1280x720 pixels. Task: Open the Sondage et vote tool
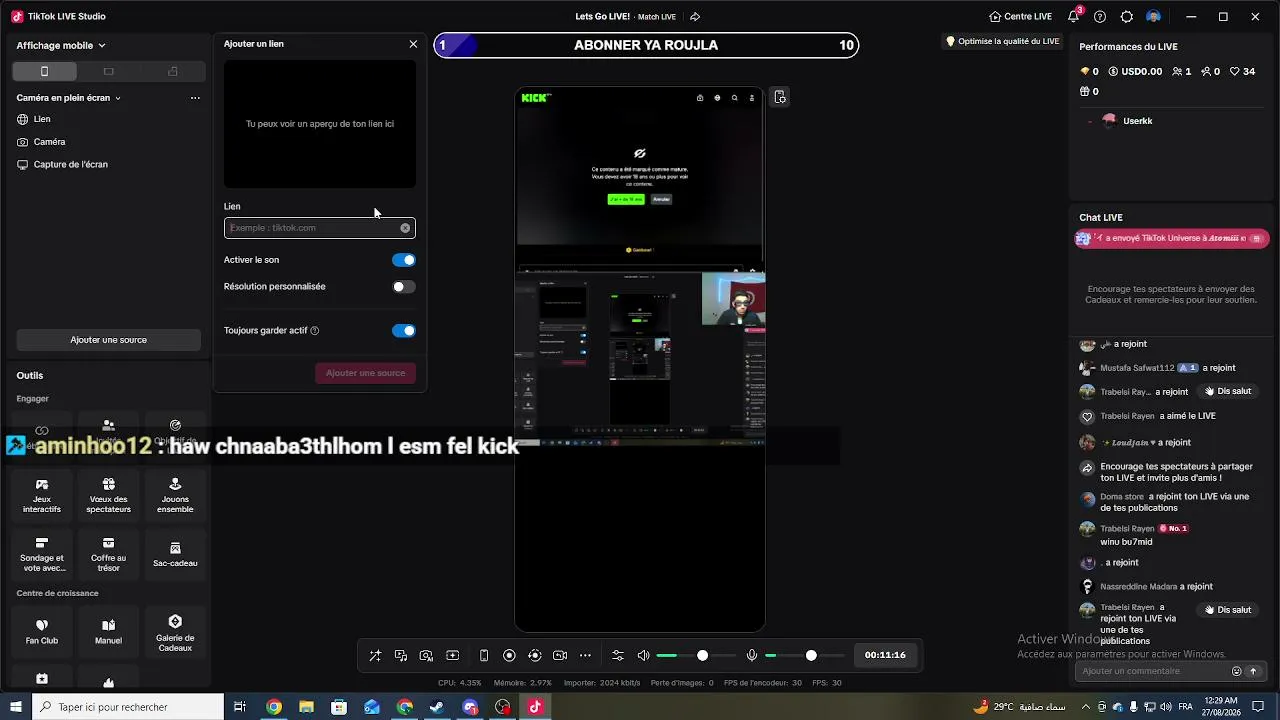pos(42,556)
